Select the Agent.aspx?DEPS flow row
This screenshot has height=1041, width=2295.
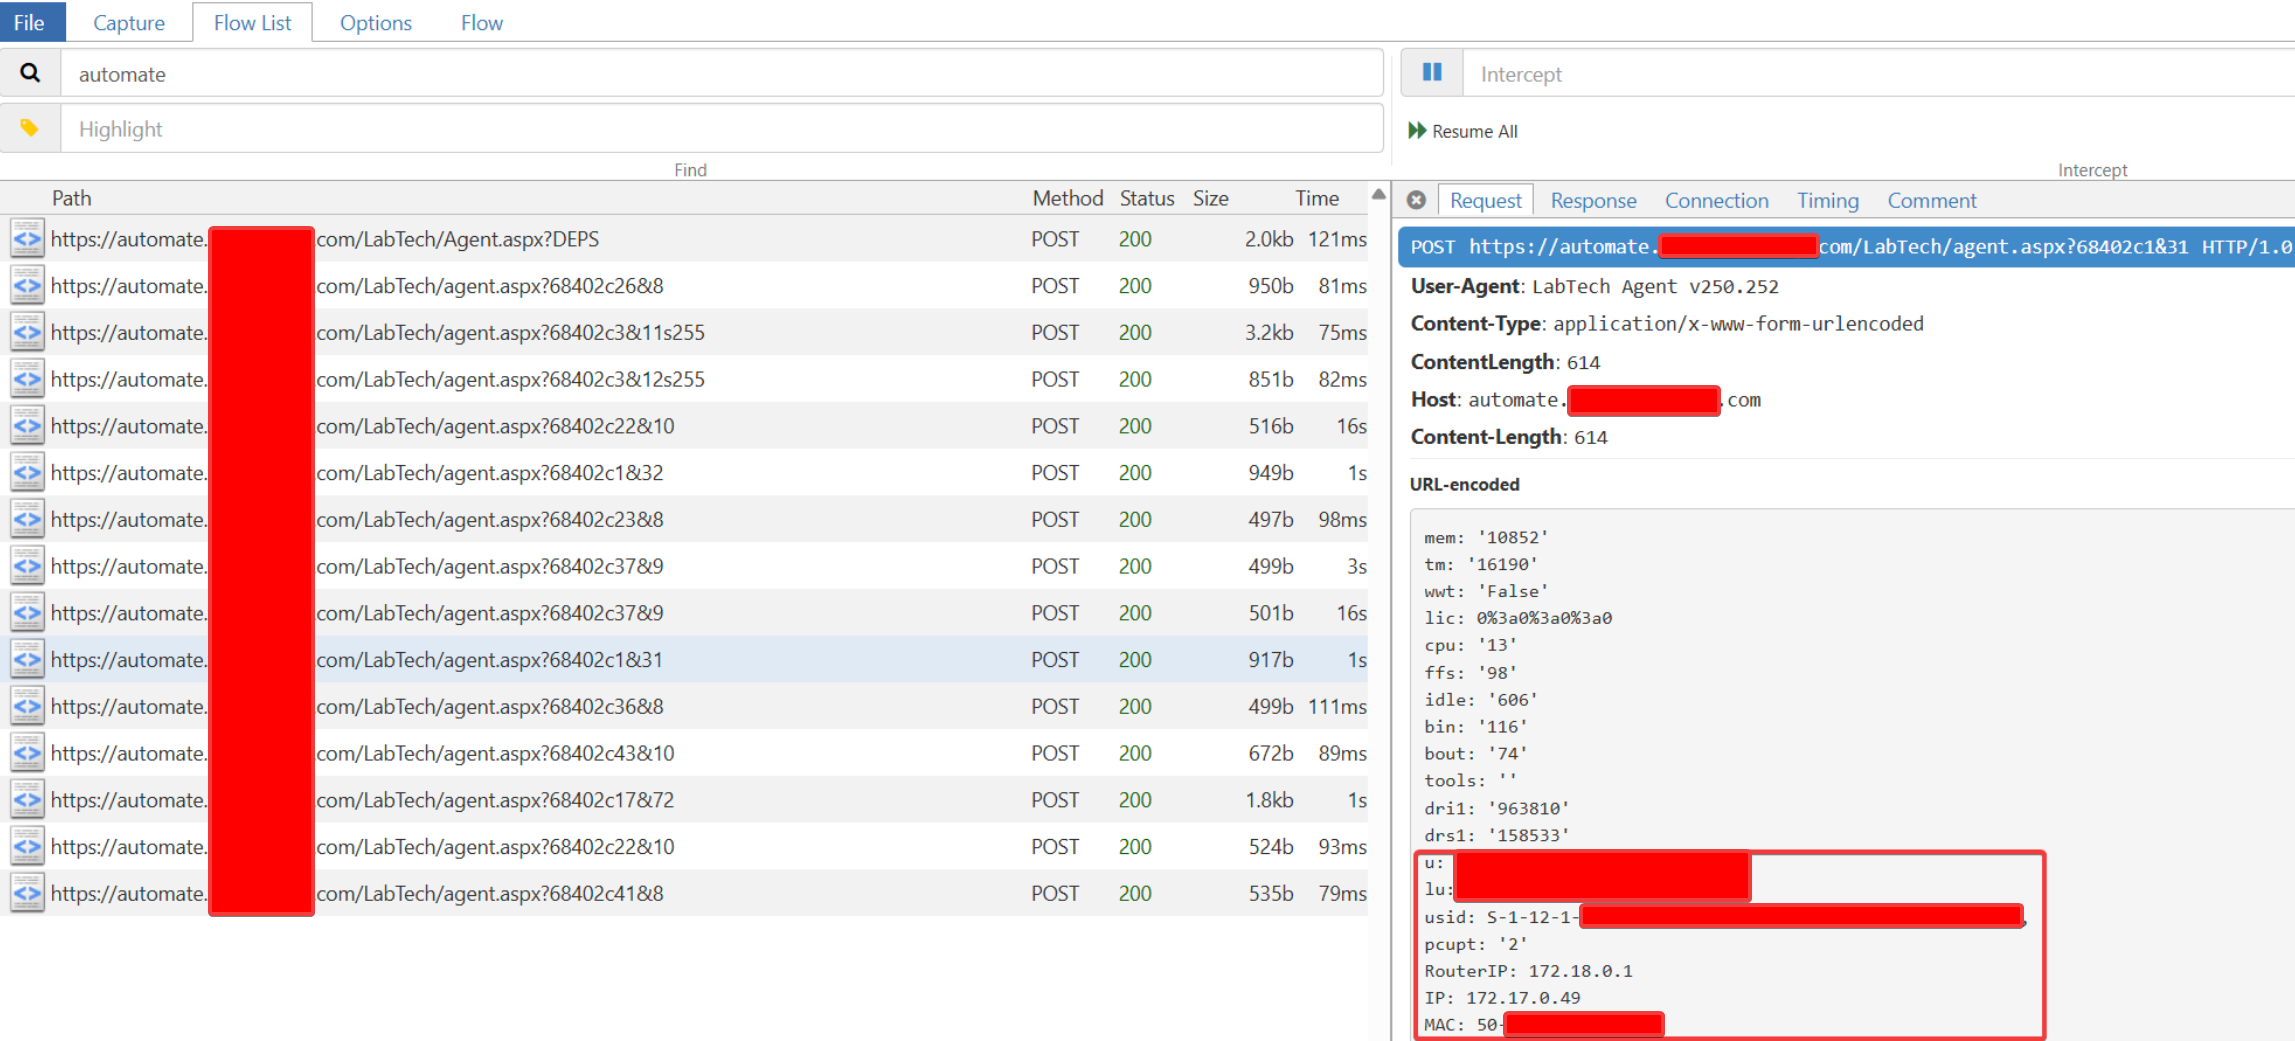pyautogui.click(x=684, y=239)
